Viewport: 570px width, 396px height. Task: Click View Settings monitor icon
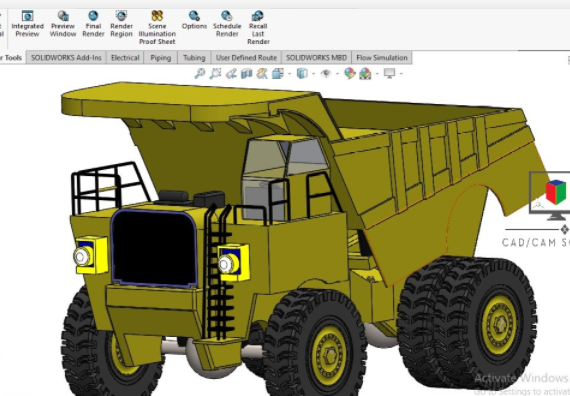coord(389,73)
